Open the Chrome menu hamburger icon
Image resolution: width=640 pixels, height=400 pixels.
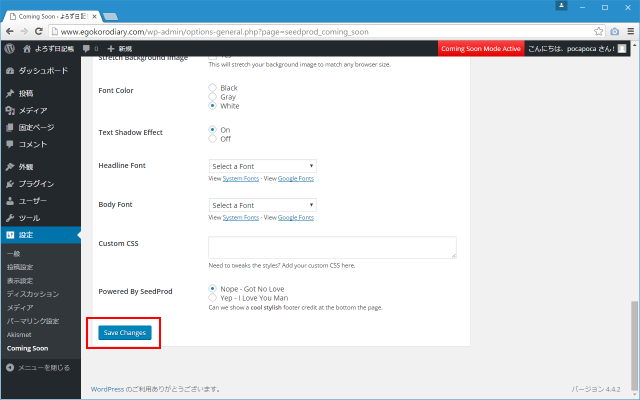(x=629, y=30)
